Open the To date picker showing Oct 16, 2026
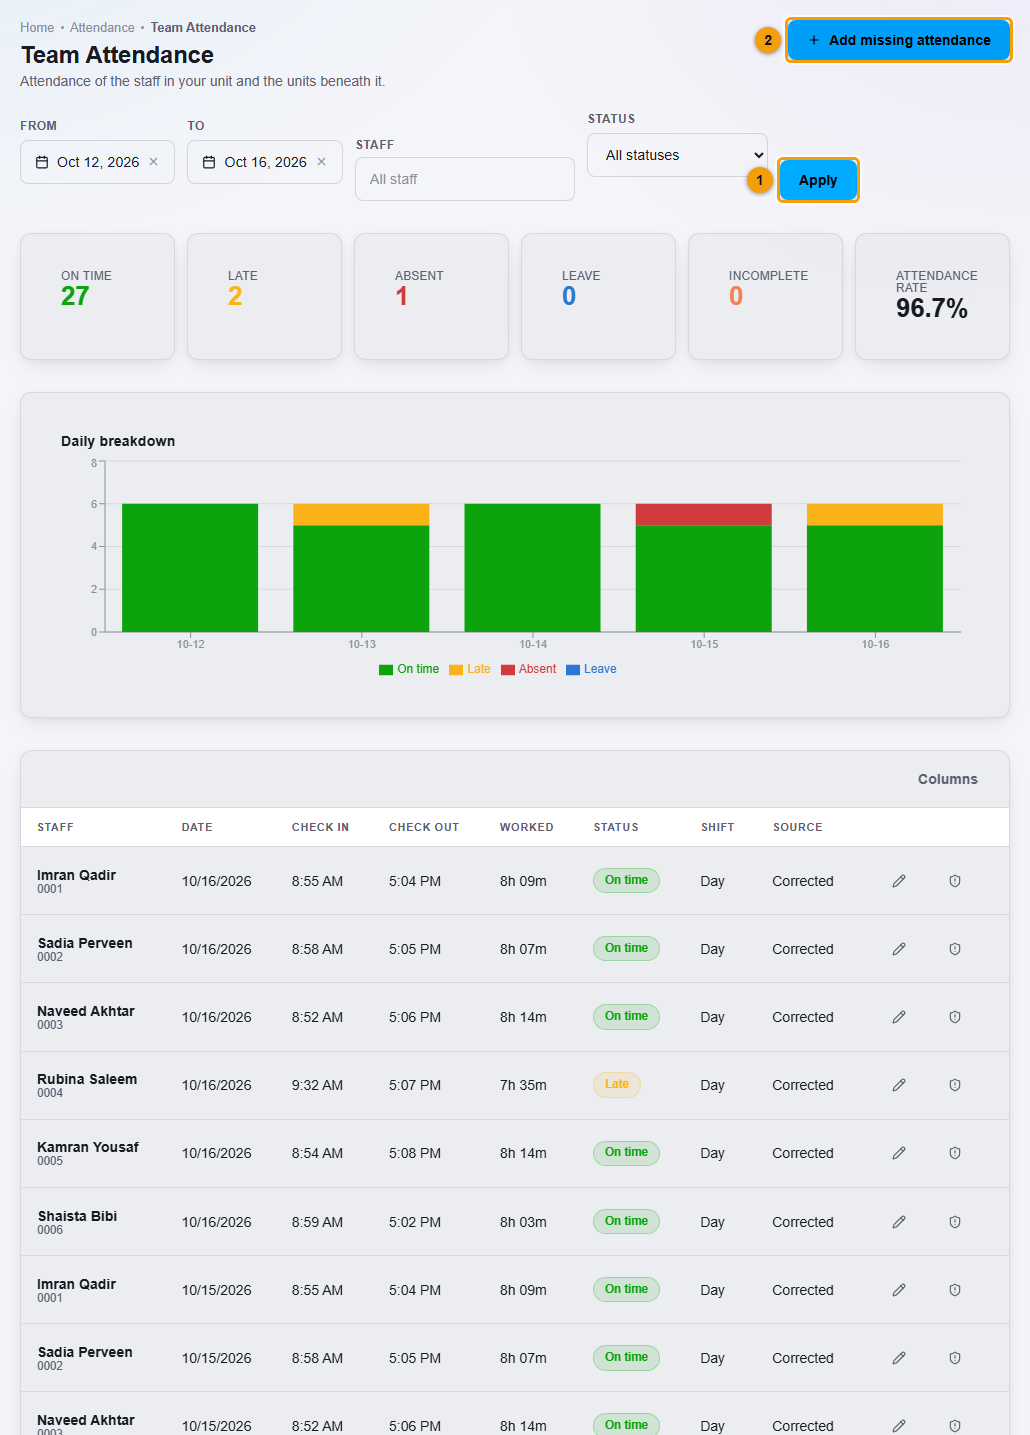This screenshot has height=1435, width=1030. [265, 162]
